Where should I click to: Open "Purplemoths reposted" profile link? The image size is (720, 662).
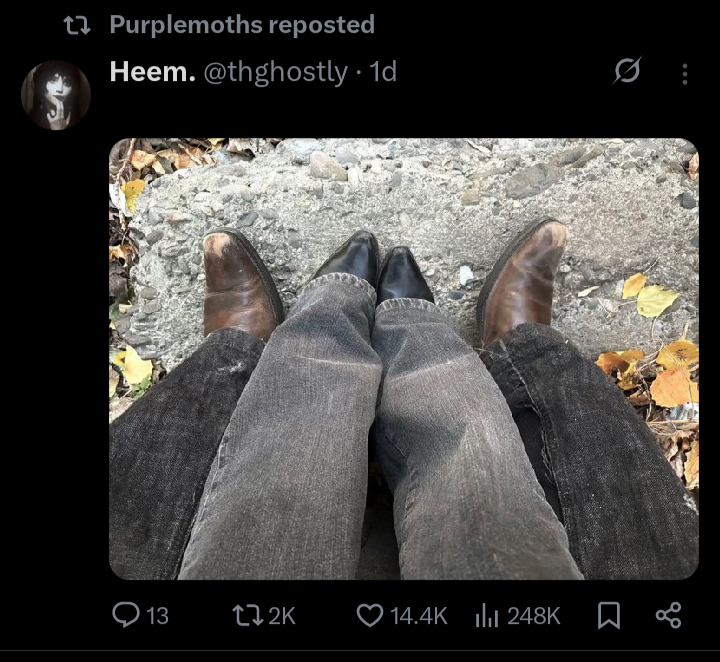coord(242,24)
